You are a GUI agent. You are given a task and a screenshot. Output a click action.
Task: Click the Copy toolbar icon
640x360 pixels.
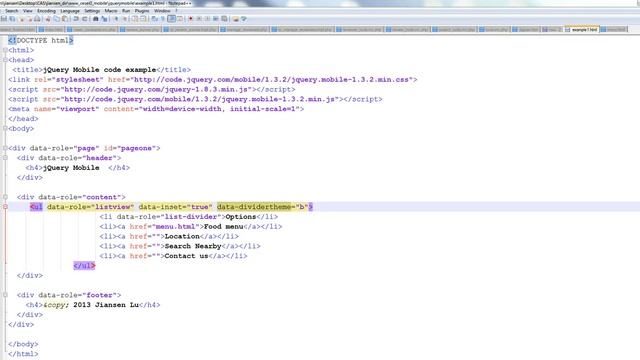click(x=56, y=19)
